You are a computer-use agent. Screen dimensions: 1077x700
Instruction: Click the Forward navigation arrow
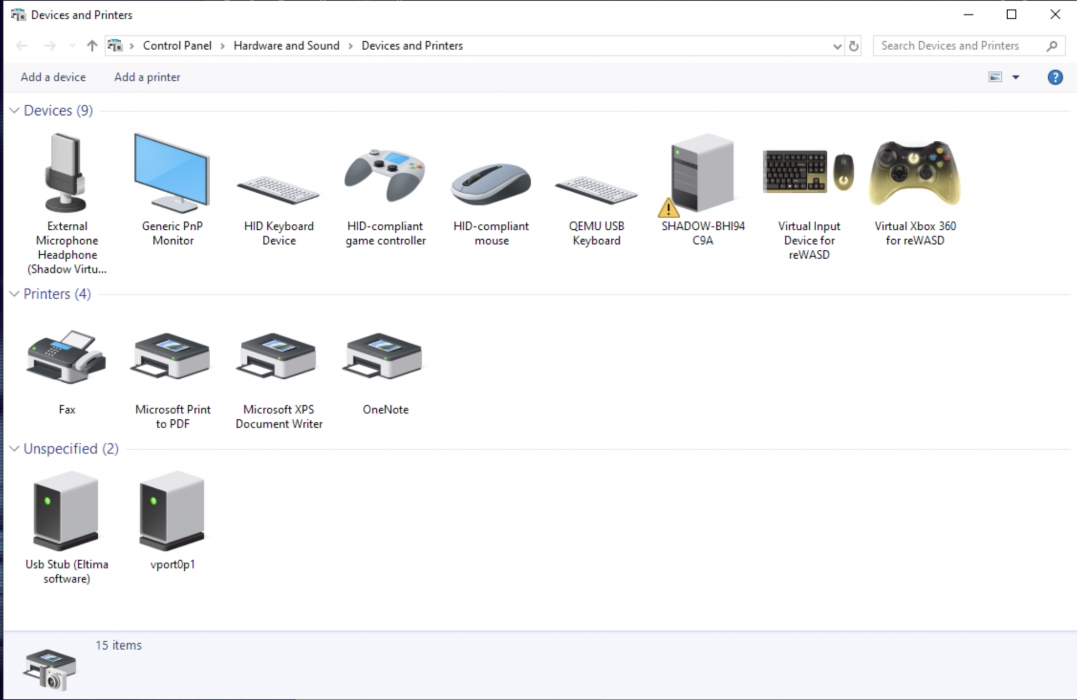[x=50, y=45]
